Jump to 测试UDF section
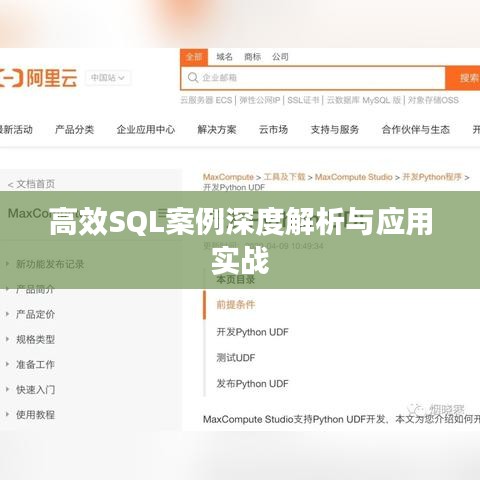Screen dimensions: 480x480 click(236, 358)
